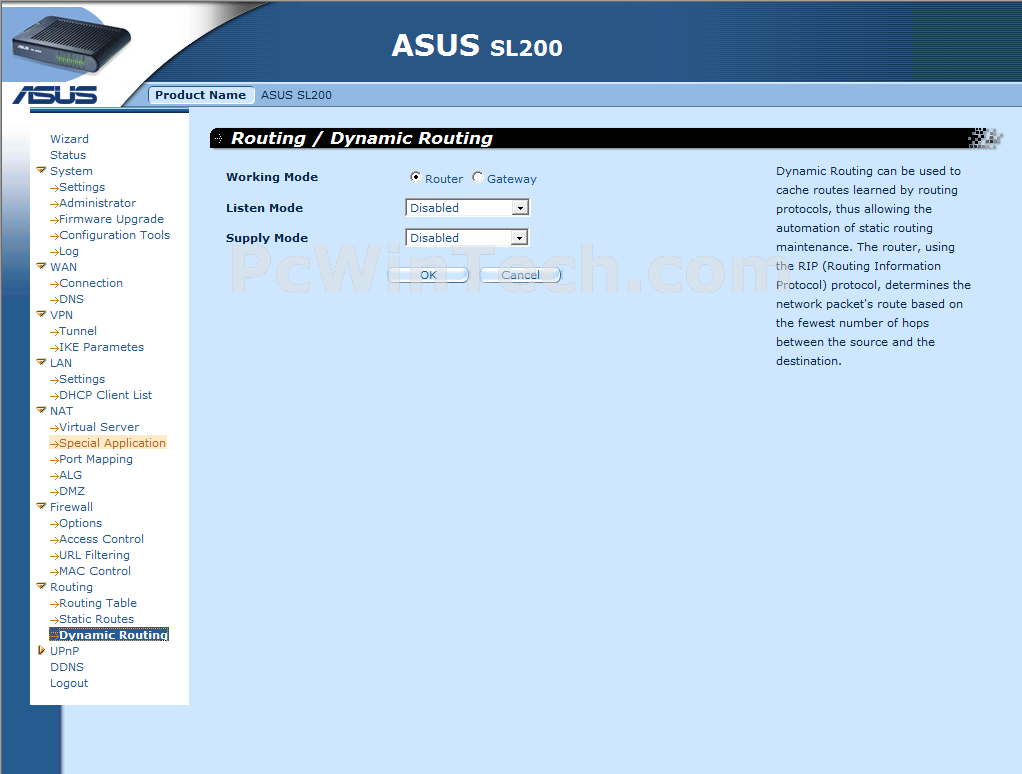The width and height of the screenshot is (1022, 774).
Task: Click the ASUS SL200 product name value
Action: pos(296,95)
